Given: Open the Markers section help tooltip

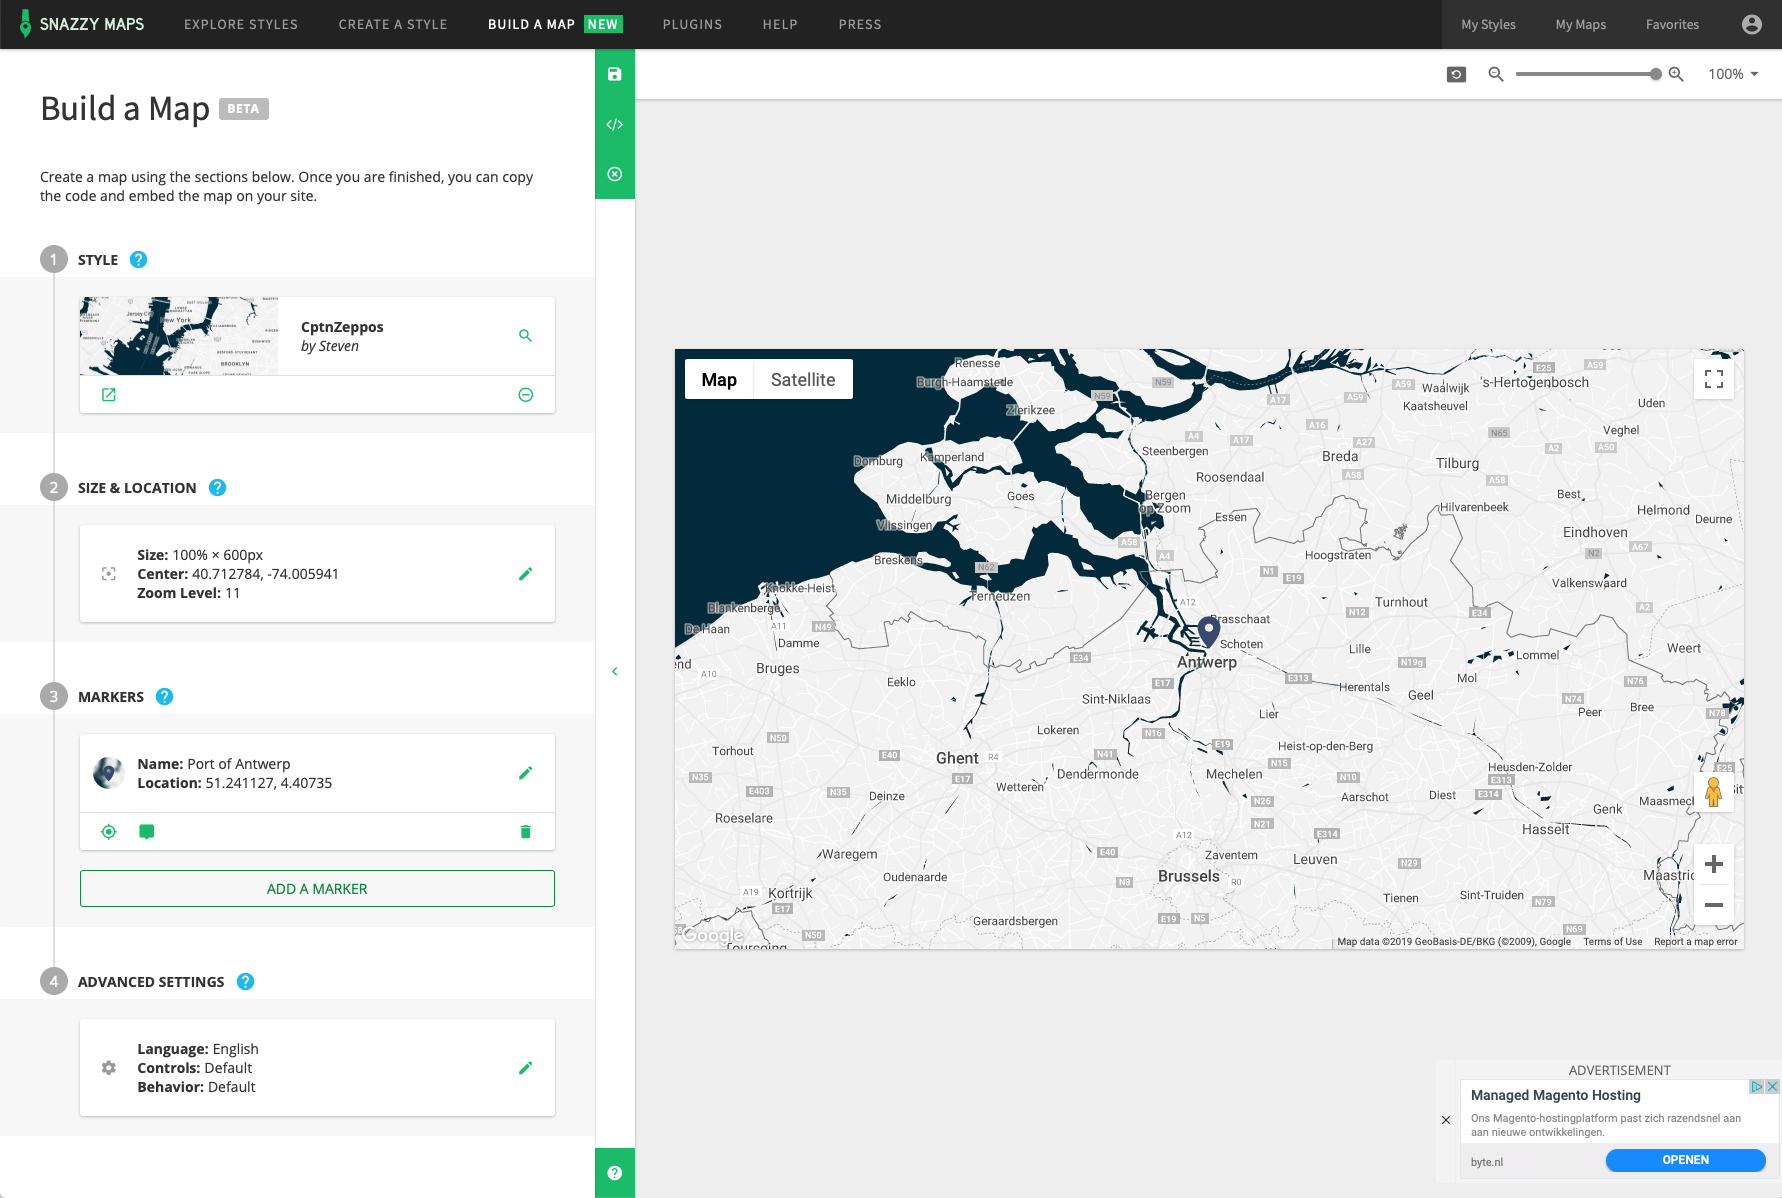Looking at the screenshot, I should [x=165, y=696].
